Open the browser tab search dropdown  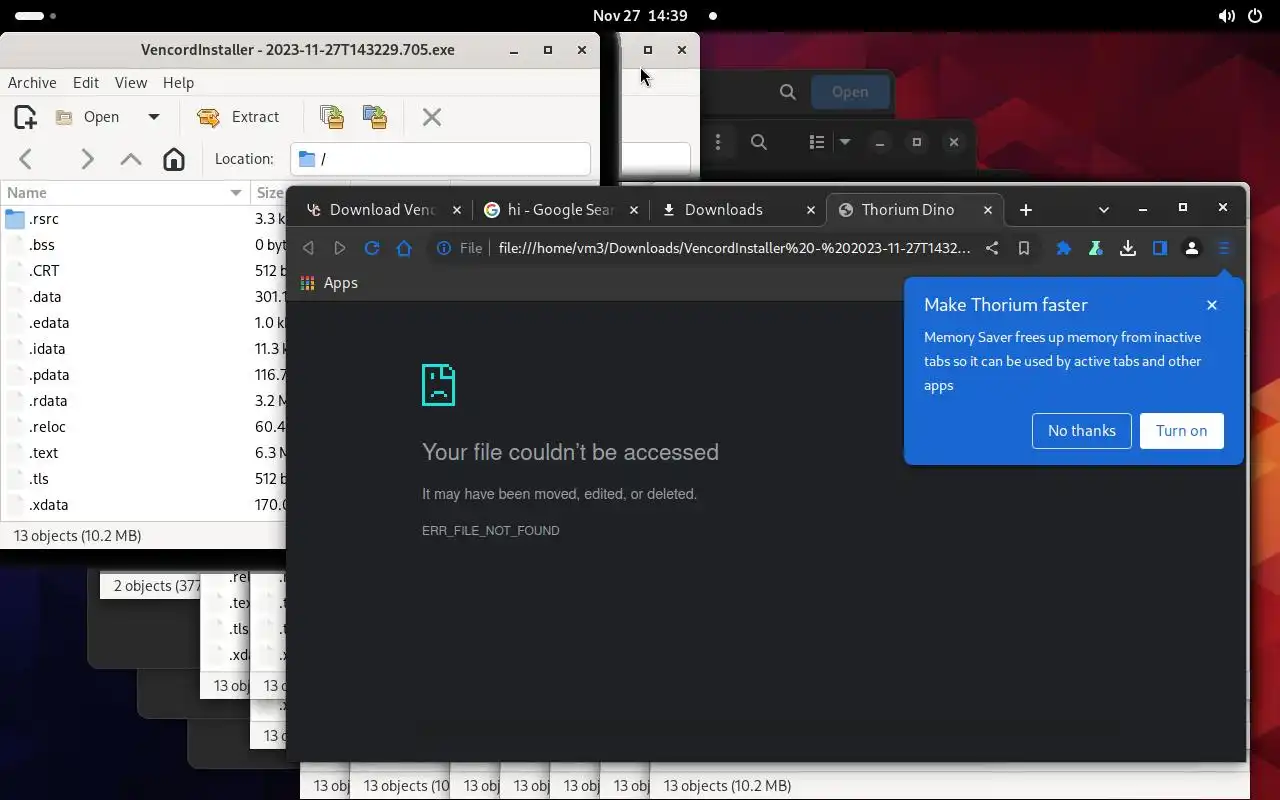pyautogui.click(x=1104, y=210)
